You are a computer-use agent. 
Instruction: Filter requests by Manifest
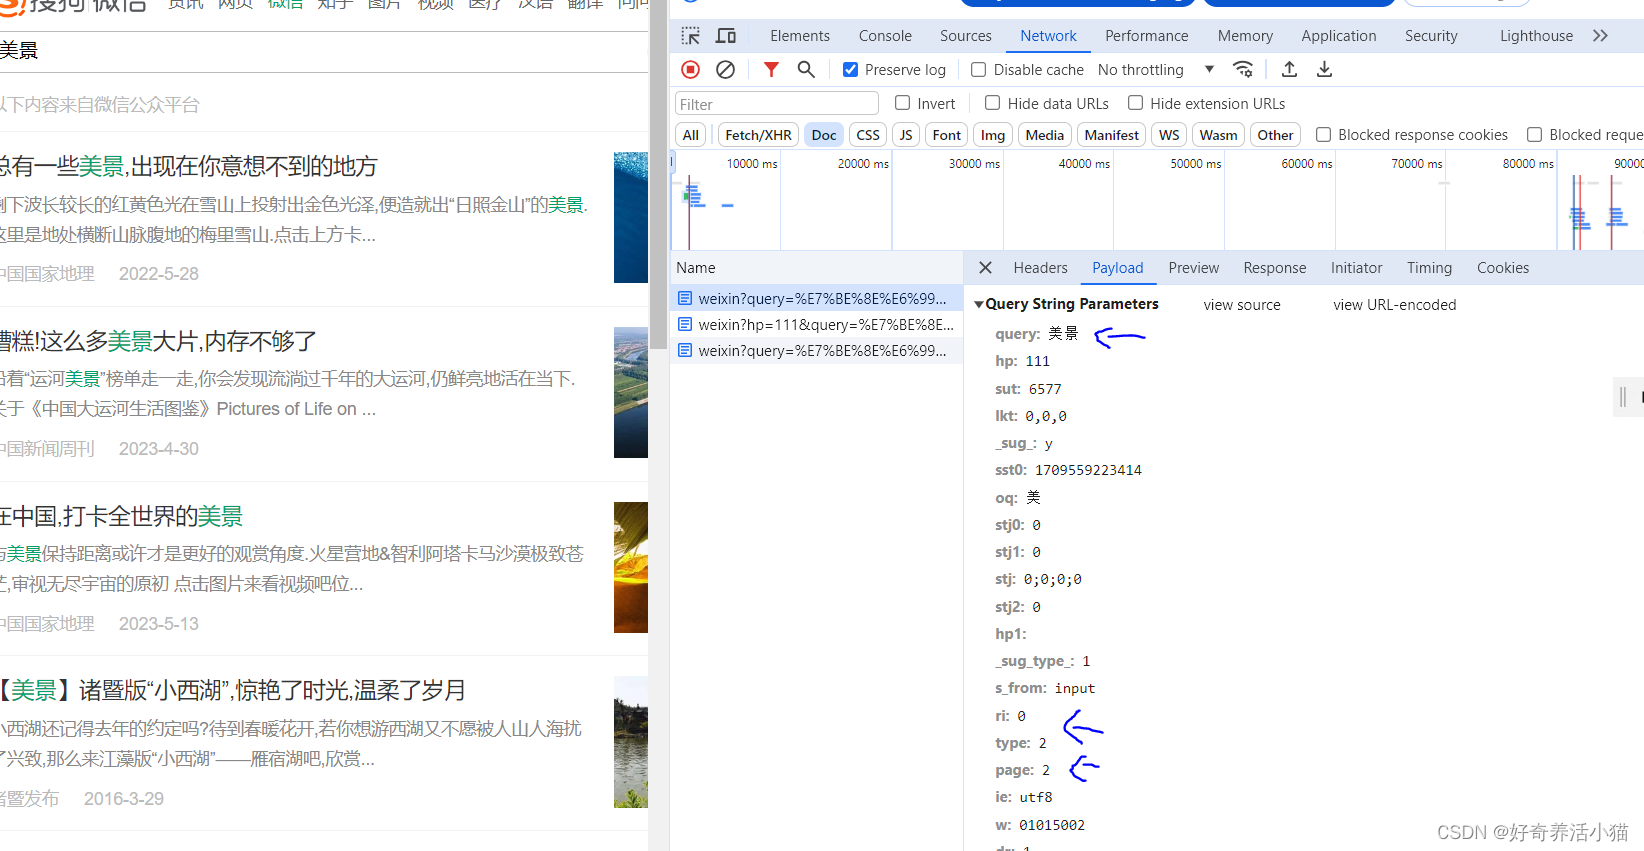[1112, 135]
